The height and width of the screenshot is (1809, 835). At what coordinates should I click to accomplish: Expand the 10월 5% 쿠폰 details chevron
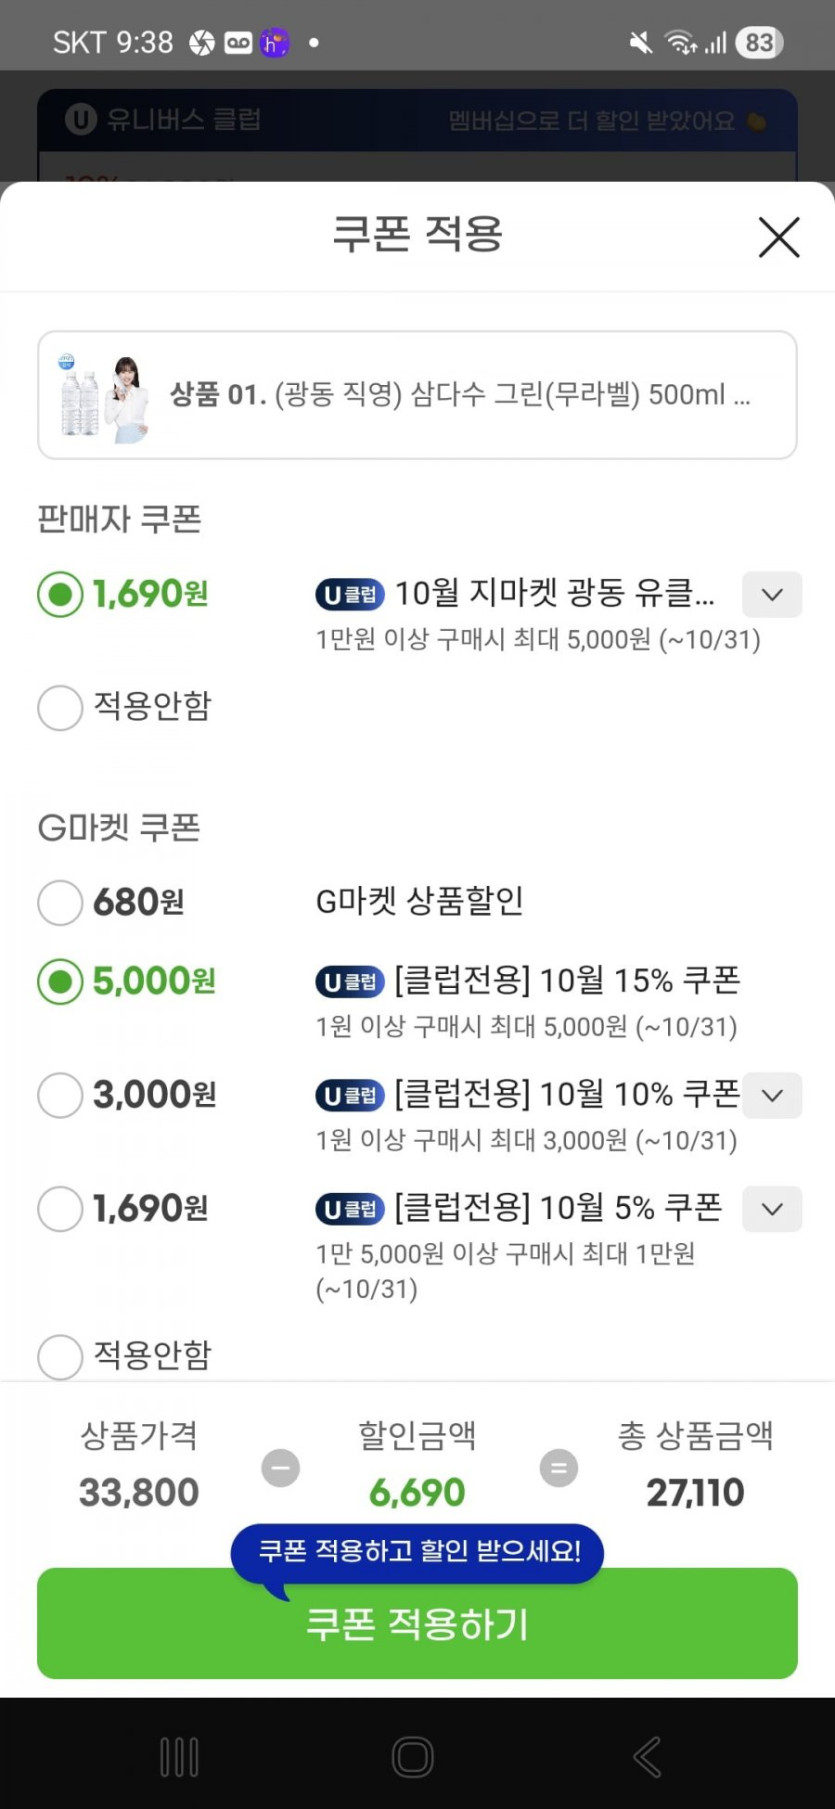click(x=771, y=1209)
